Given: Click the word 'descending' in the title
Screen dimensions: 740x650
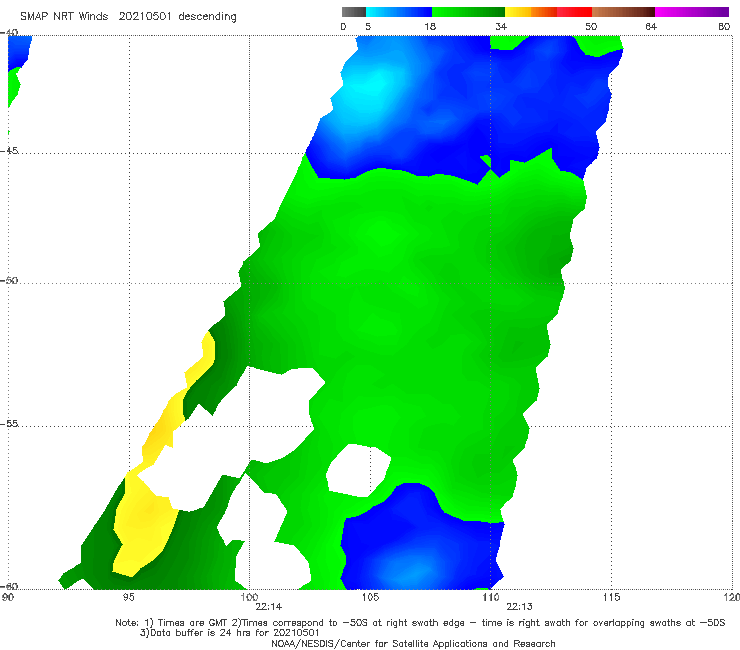Looking at the screenshot, I should point(207,17).
